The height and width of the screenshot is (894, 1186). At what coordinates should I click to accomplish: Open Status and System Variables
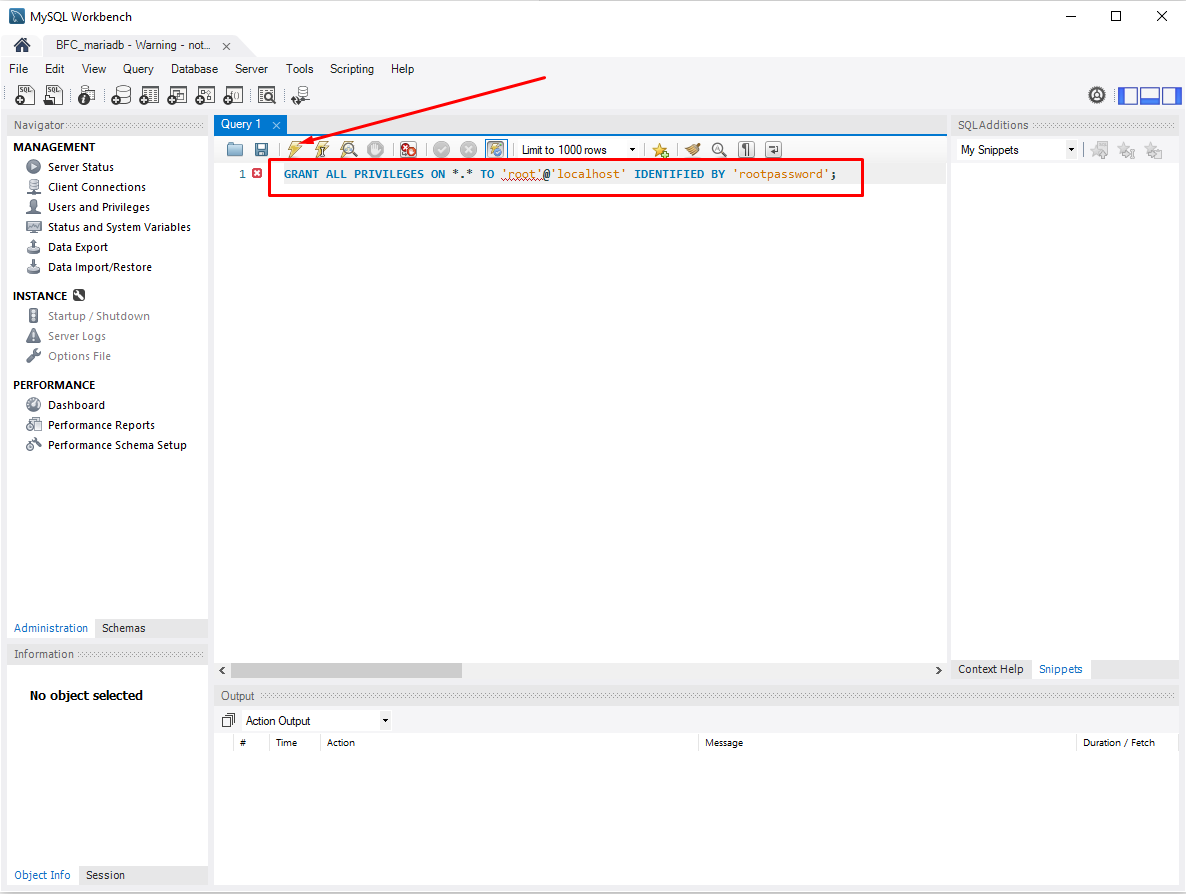point(120,227)
